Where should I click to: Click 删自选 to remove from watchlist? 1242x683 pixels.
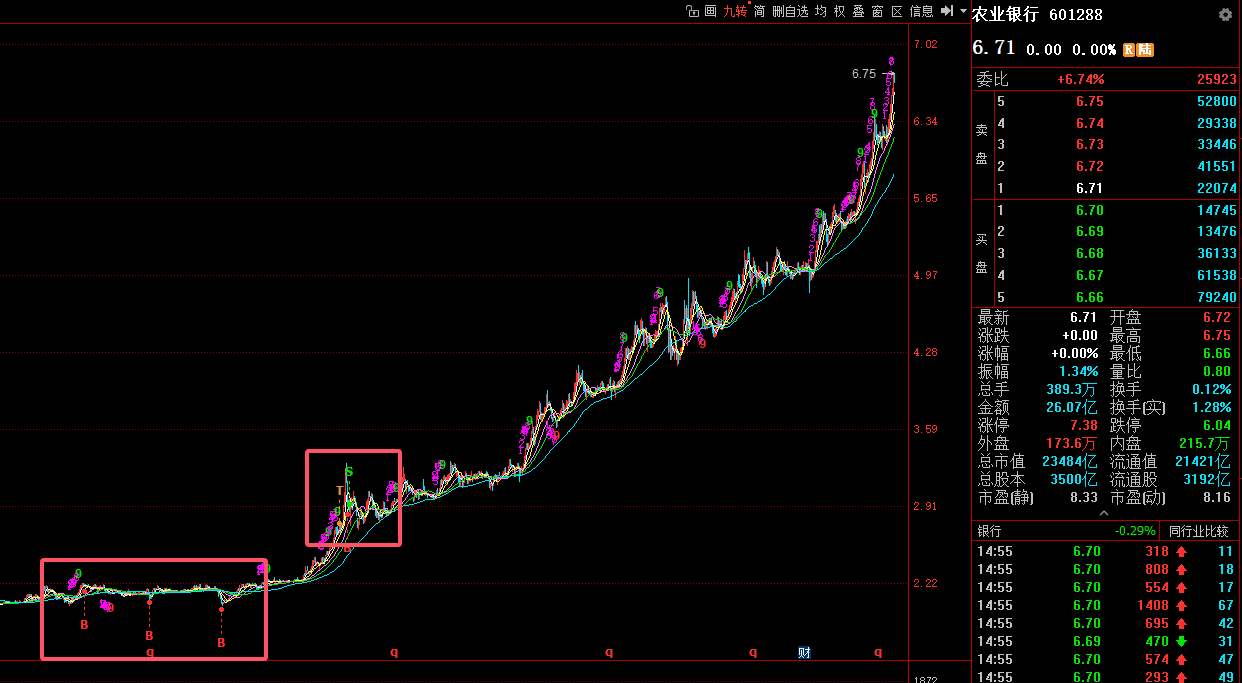click(790, 11)
